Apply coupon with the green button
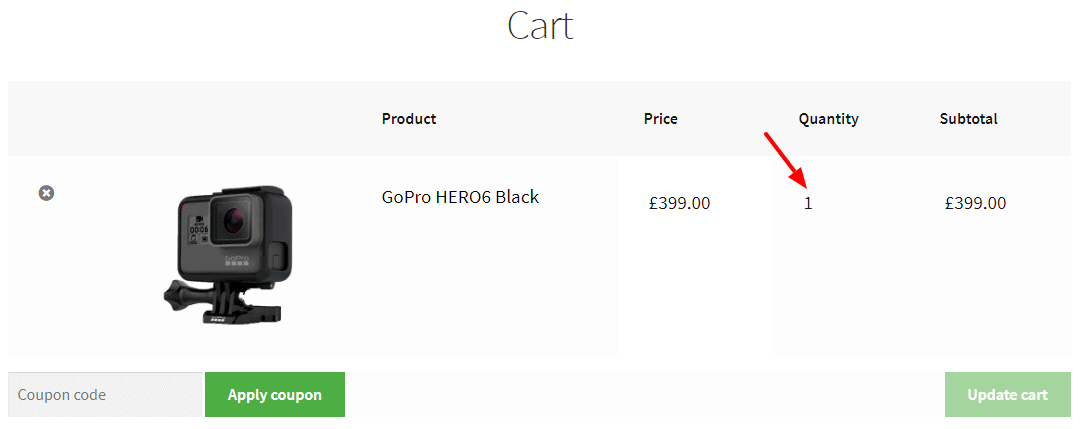Image resolution: width=1083 pixels, height=429 pixels. pos(275,394)
